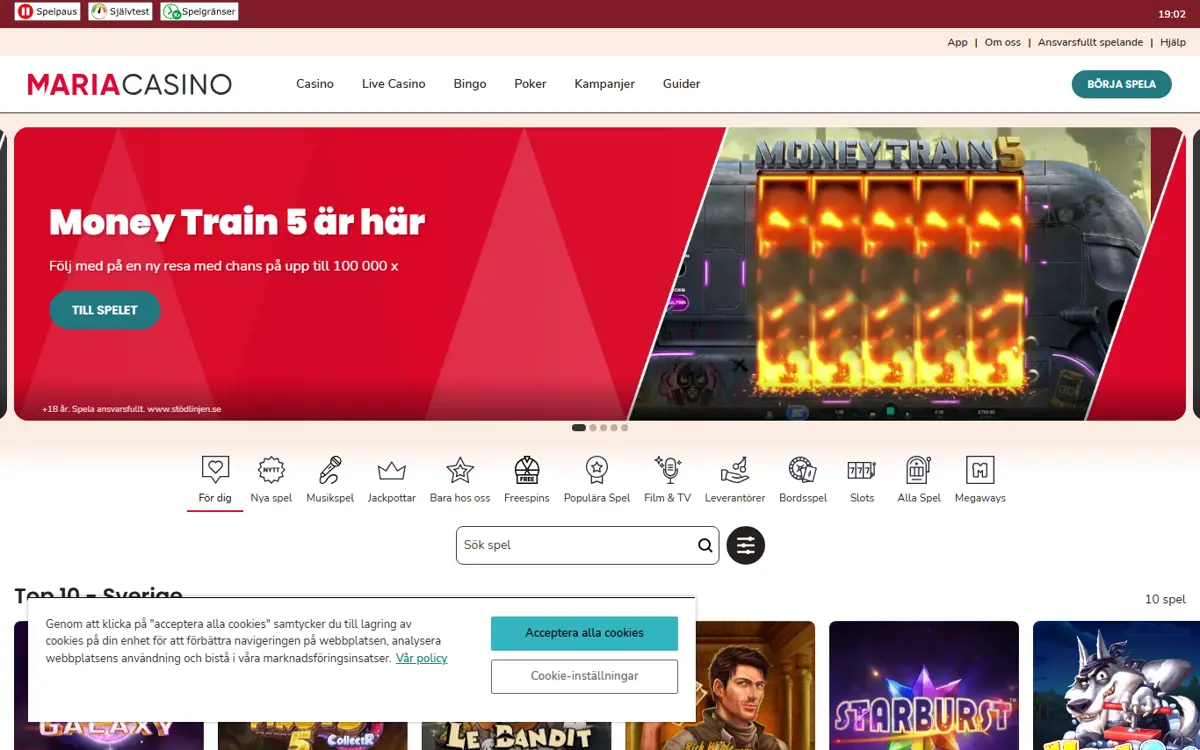Open the Alla Spel category
Screen dimensions: 1200x750
919,480
